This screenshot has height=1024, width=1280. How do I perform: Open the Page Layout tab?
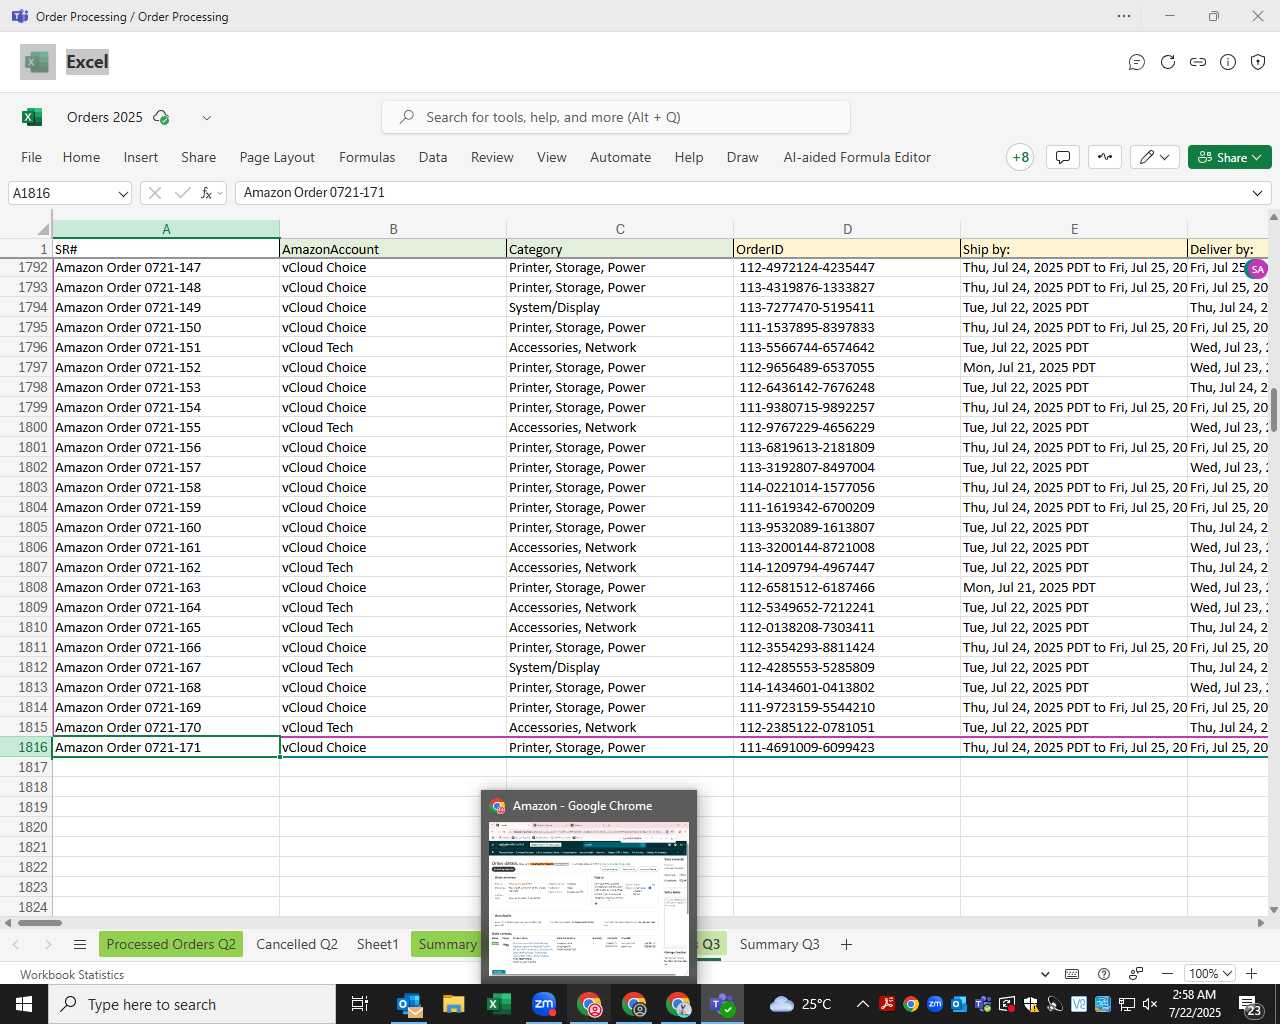[x=277, y=157]
